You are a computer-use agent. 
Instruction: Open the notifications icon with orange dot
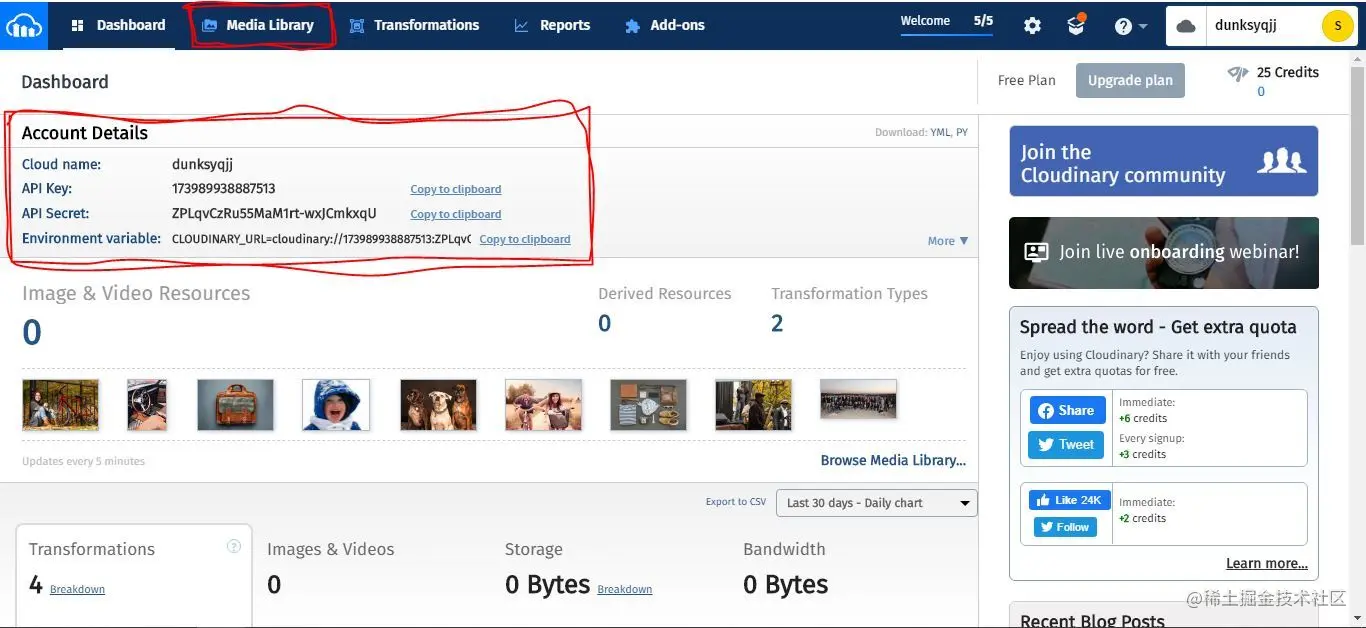pyautogui.click(x=1076, y=25)
